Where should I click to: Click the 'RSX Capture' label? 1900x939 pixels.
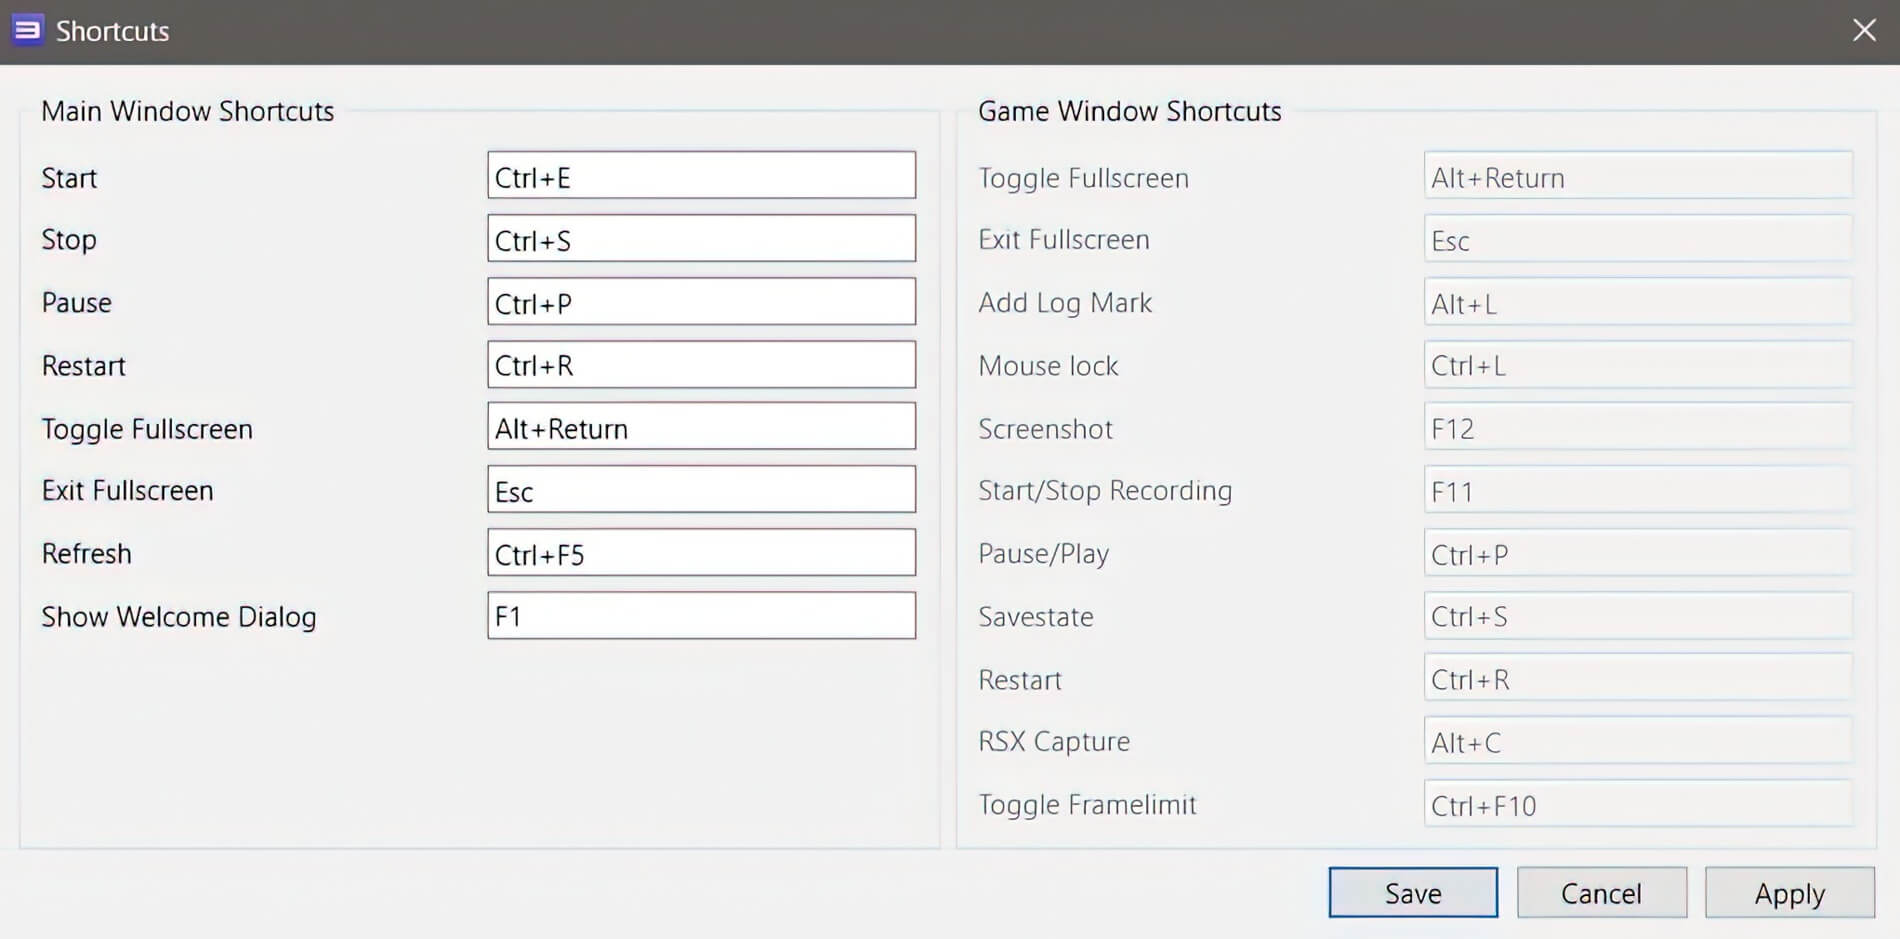coord(1054,741)
